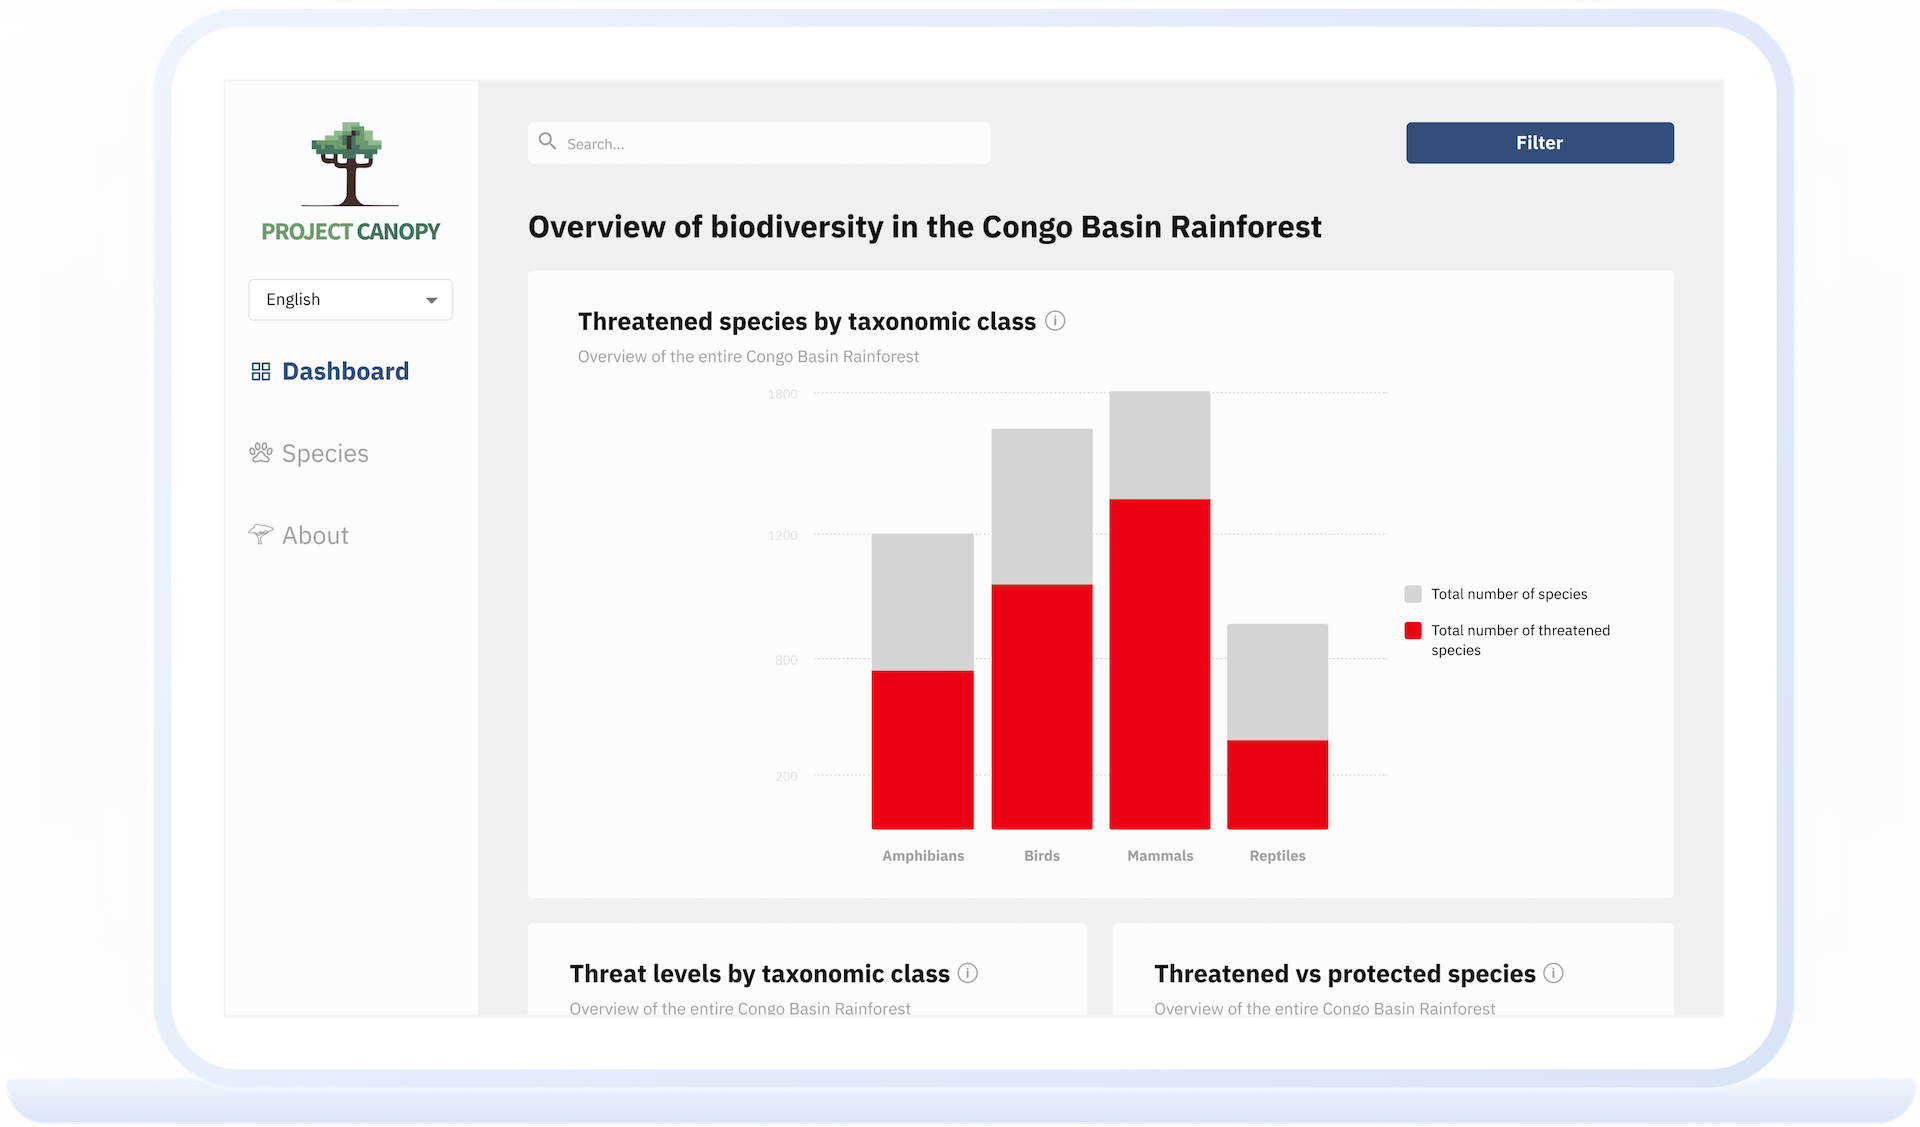1920x1127 pixels.
Task: Click the Reptiles axis label
Action: [x=1278, y=856]
